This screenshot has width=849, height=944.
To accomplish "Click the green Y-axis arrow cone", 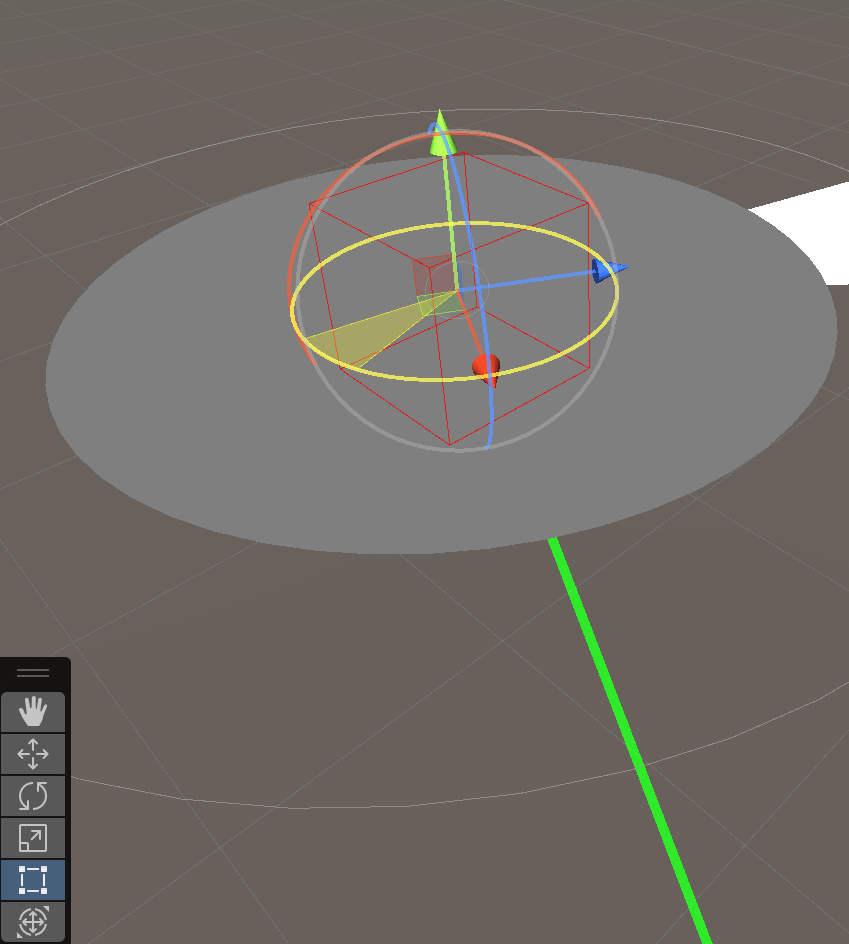I will 441,137.
